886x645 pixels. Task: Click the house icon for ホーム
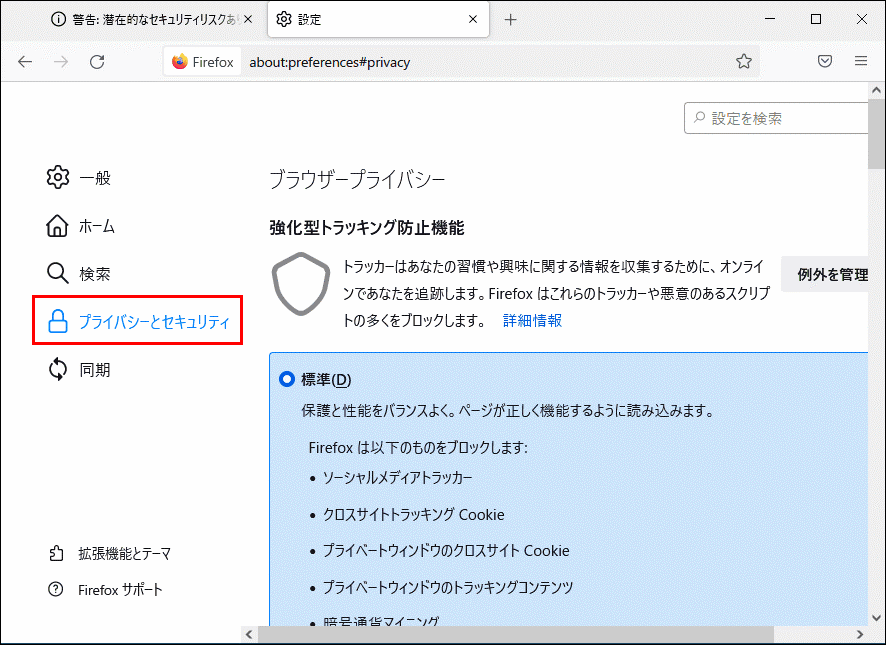[57, 226]
